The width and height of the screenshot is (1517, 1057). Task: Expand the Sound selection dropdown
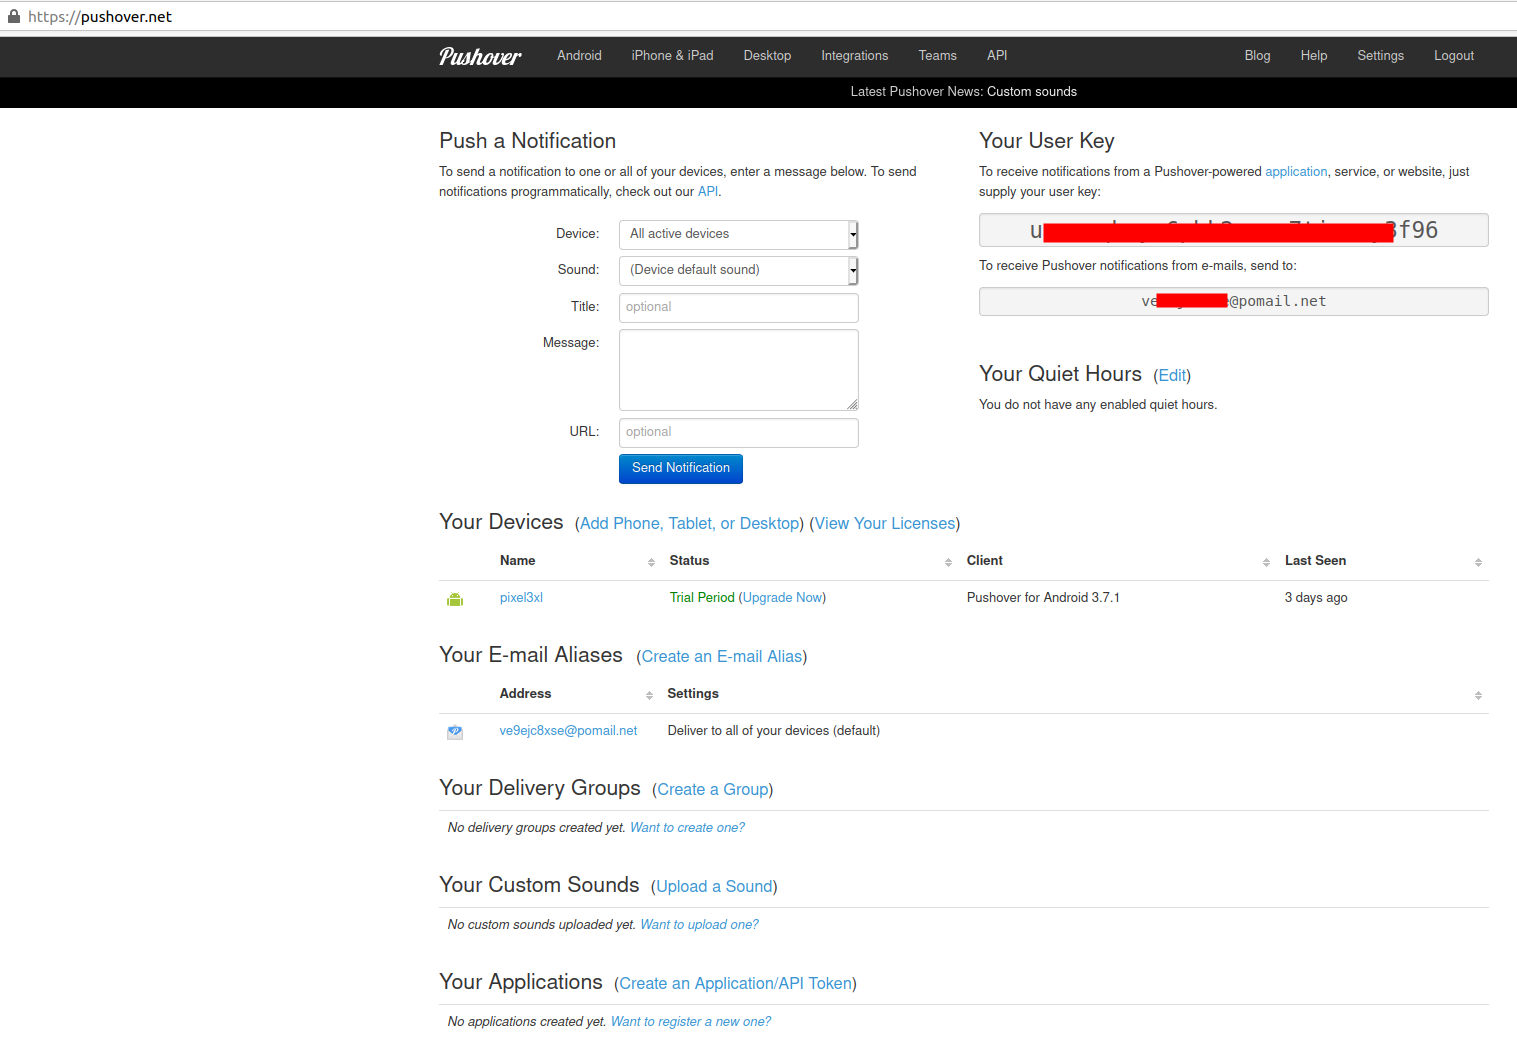[x=738, y=270]
